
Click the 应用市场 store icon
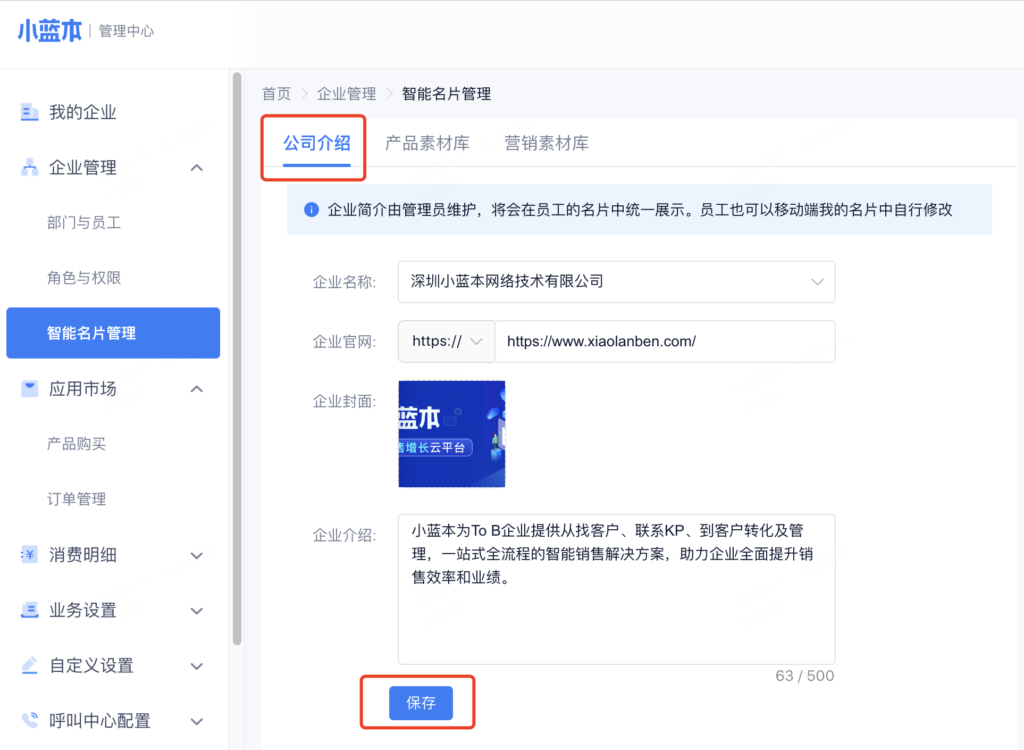[x=29, y=389]
